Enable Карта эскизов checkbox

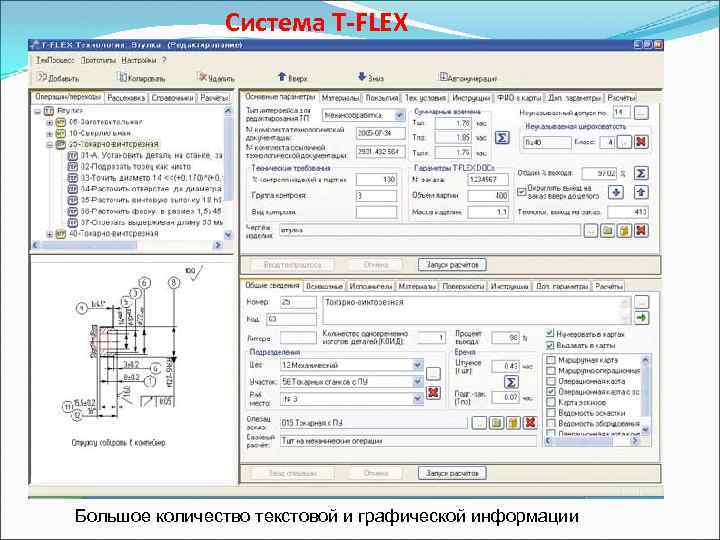pos(551,402)
